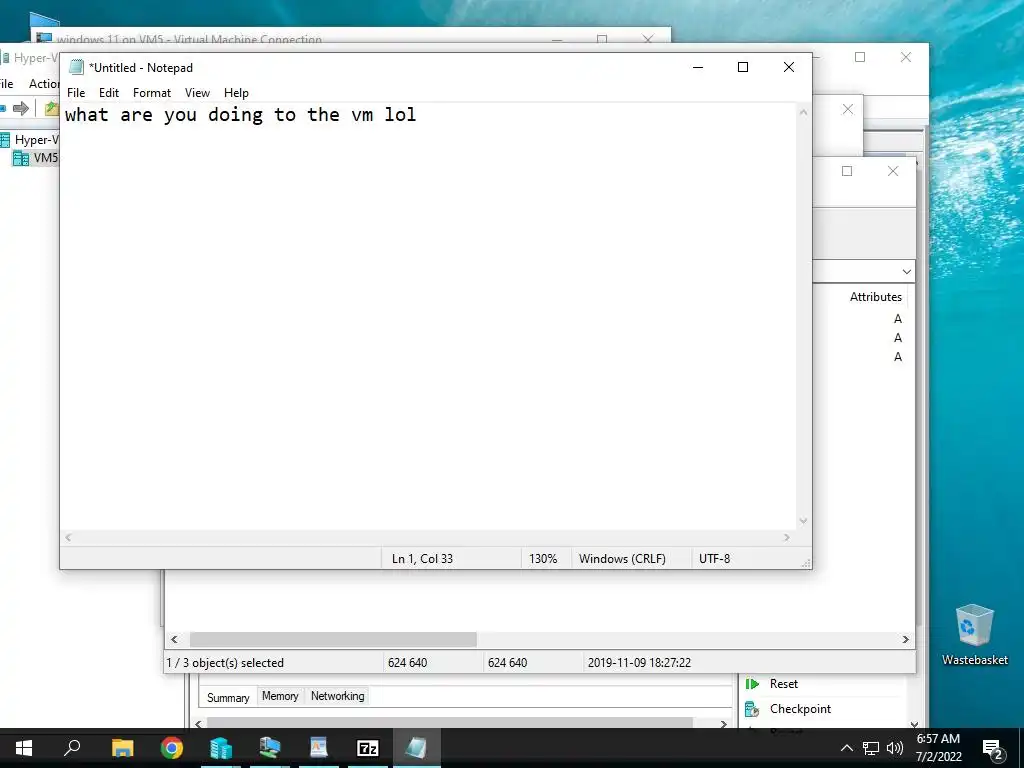This screenshot has width=1024, height=768.
Task: Click Actions pane scroll down arrow
Action: point(914,724)
